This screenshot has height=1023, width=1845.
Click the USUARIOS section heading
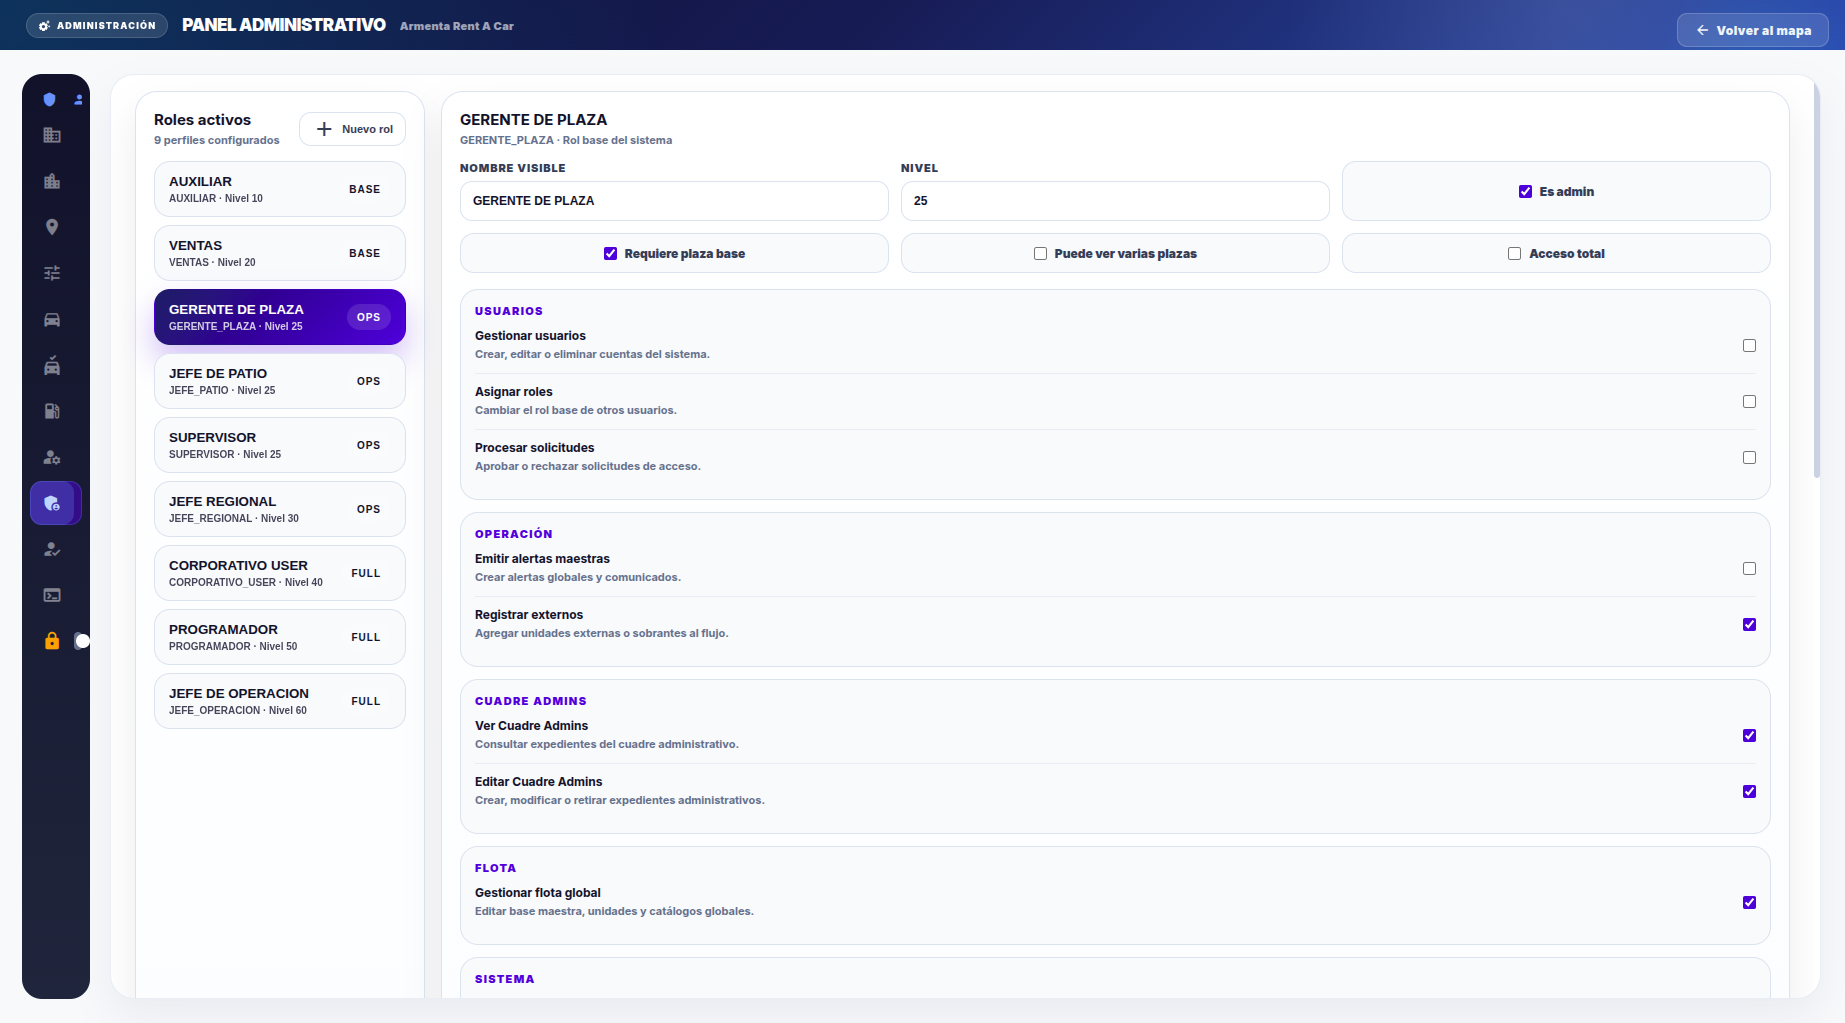tap(509, 311)
